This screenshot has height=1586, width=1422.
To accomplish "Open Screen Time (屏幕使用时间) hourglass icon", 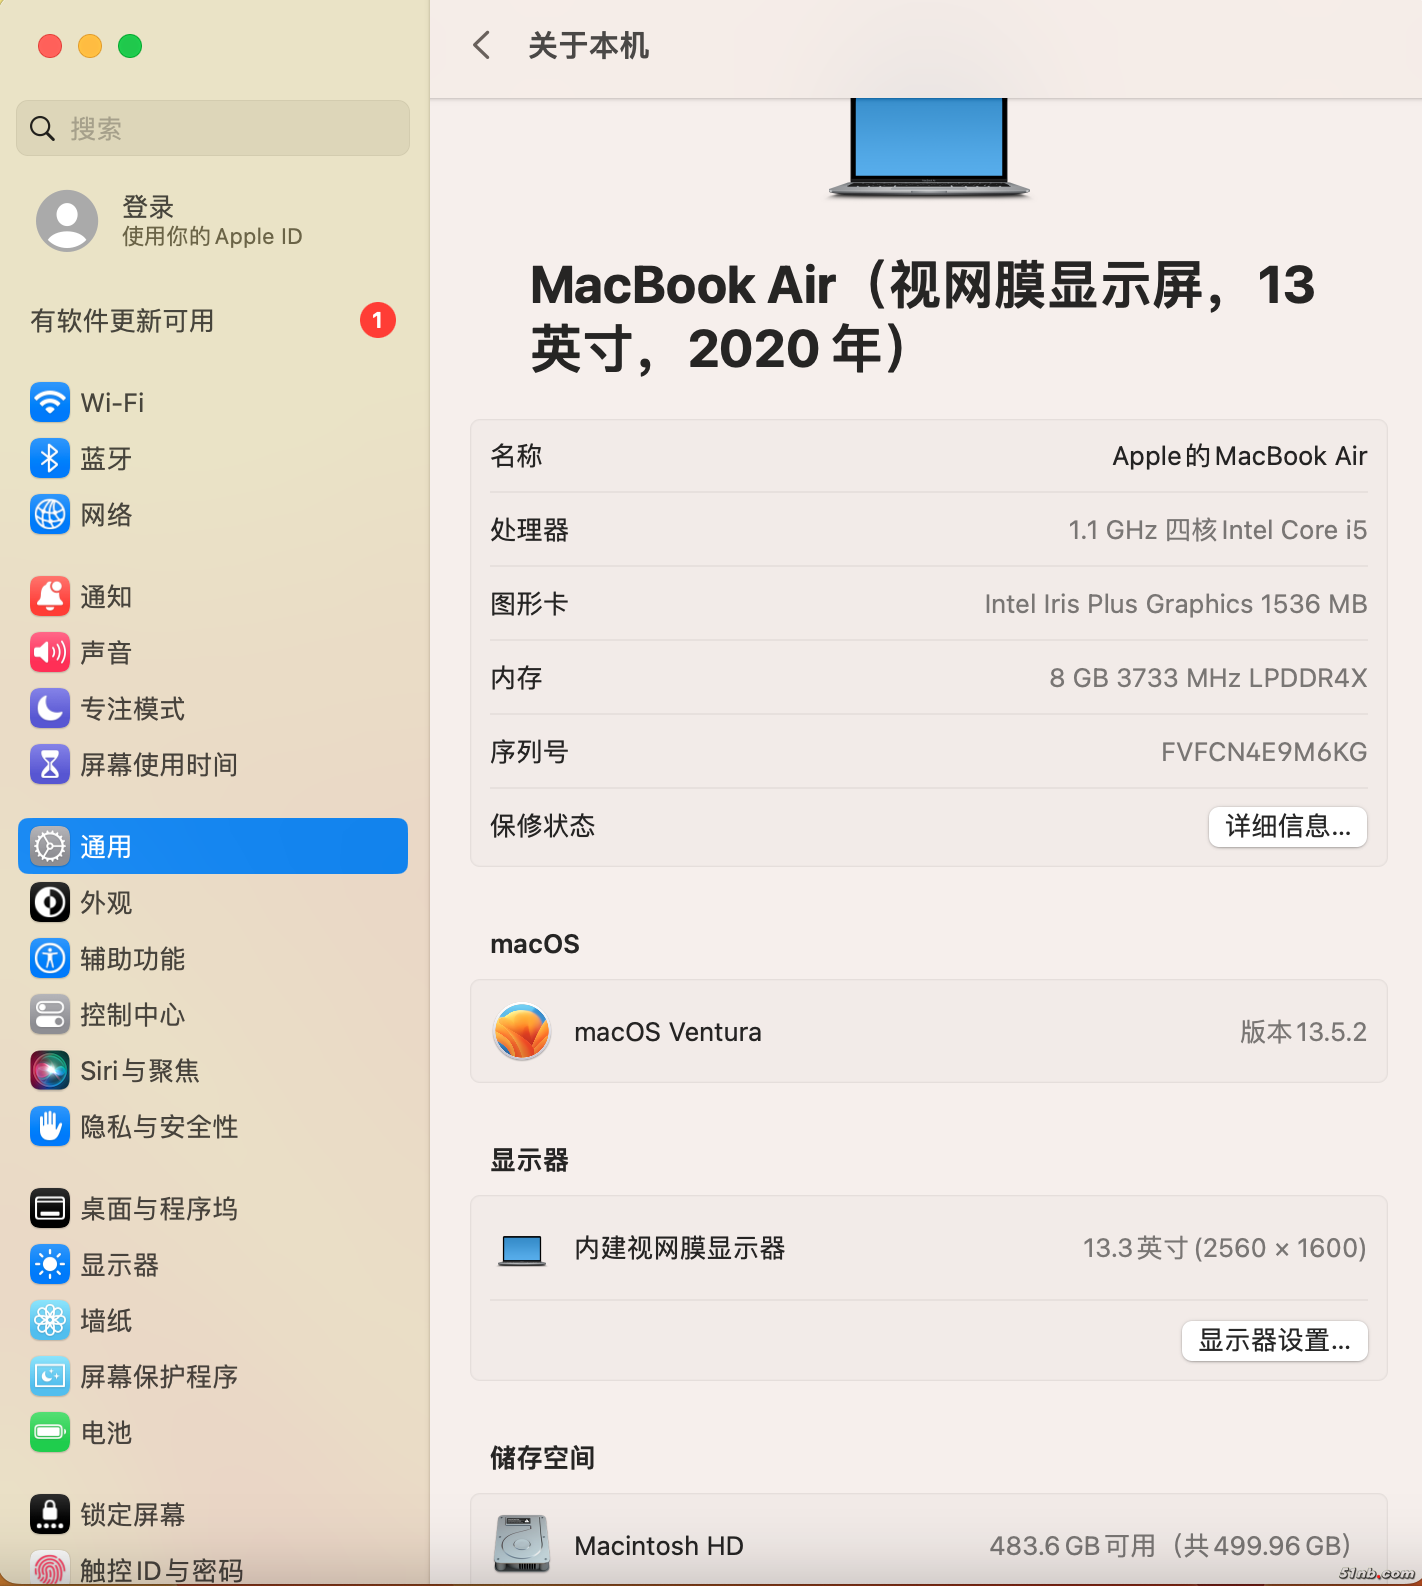I will tap(50, 765).
